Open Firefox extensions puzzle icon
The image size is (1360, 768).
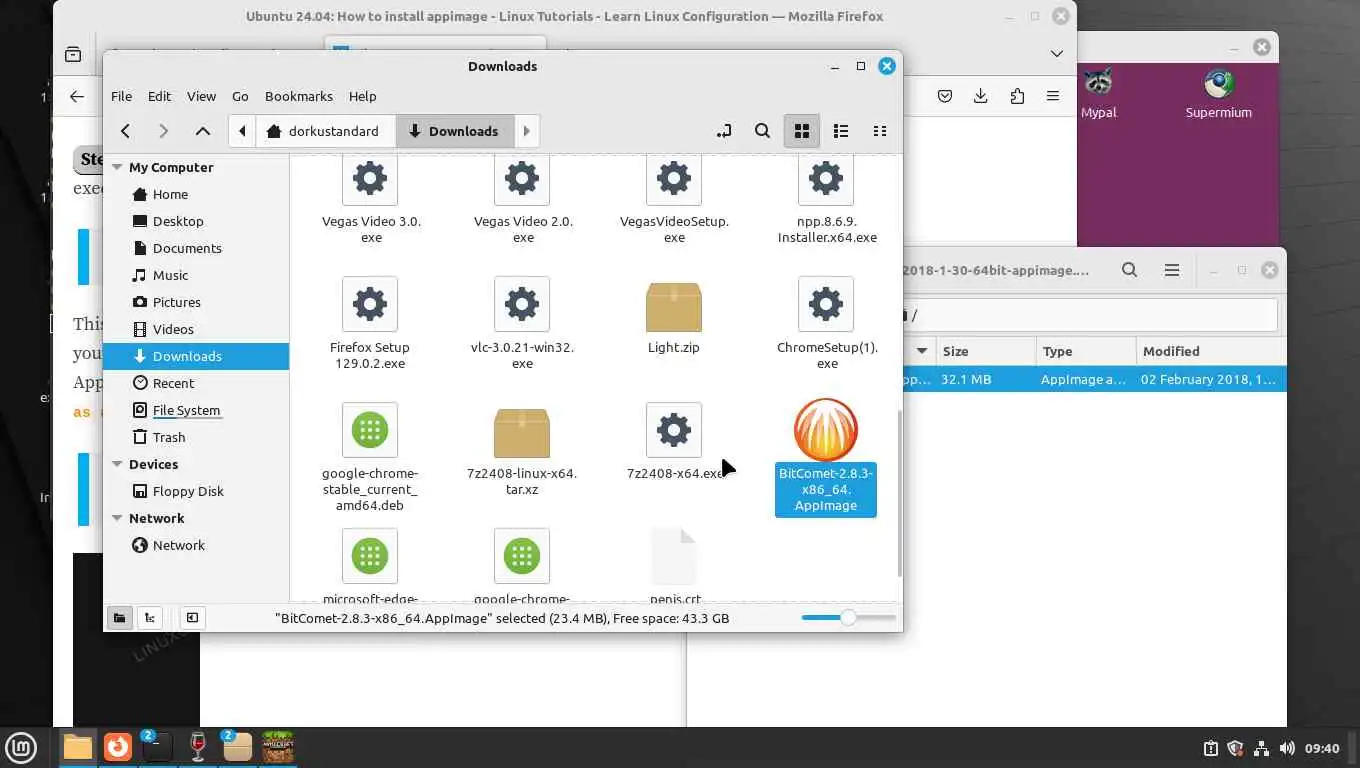(1017, 96)
